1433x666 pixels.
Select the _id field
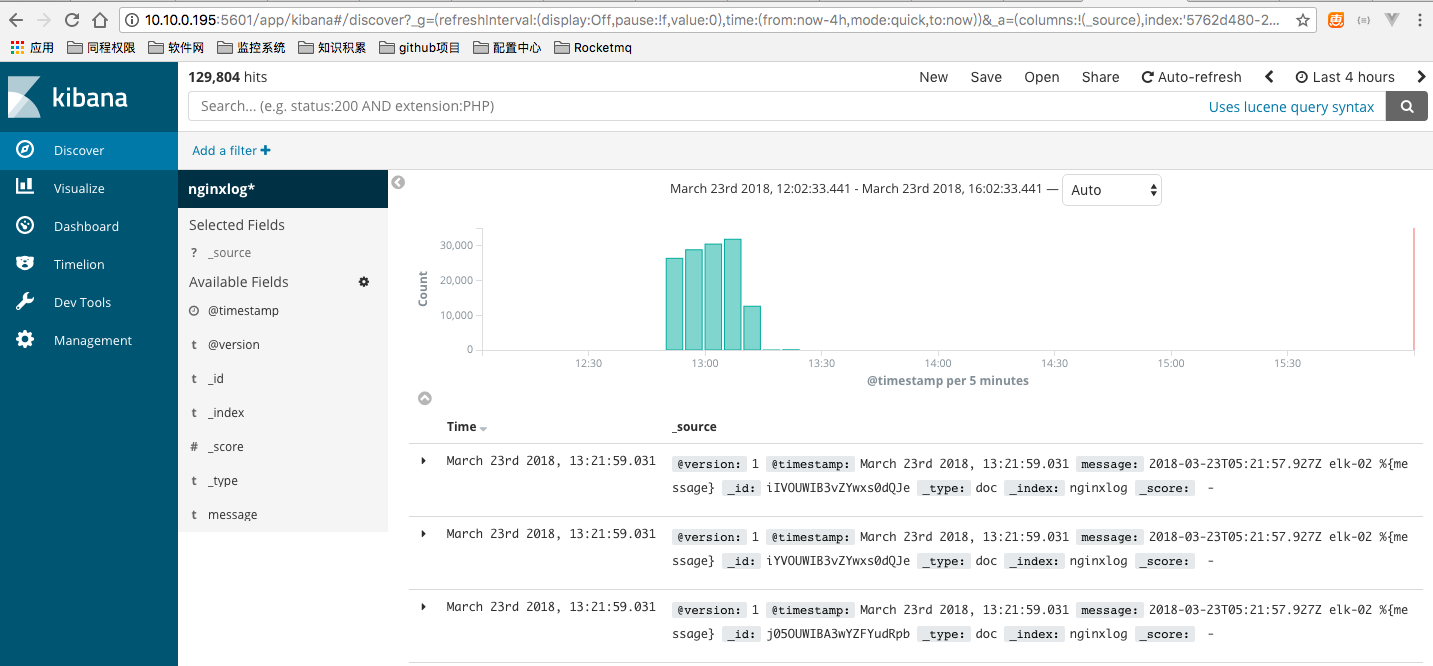pyautogui.click(x=215, y=379)
